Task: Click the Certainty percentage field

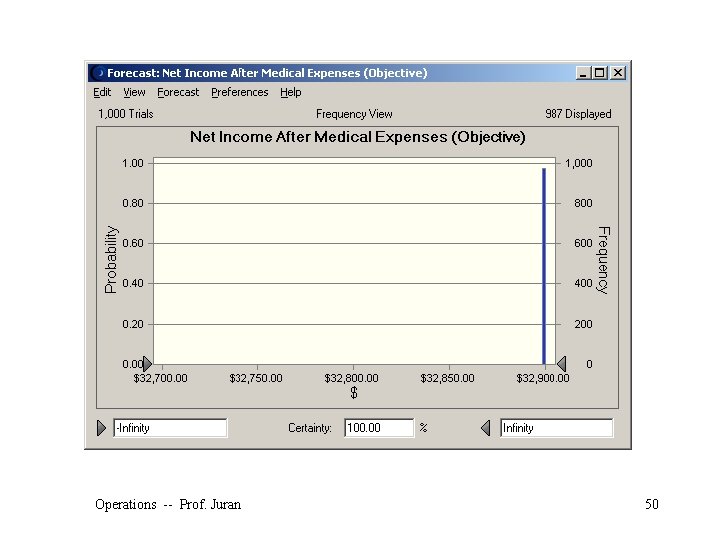Action: pyautogui.click(x=379, y=428)
